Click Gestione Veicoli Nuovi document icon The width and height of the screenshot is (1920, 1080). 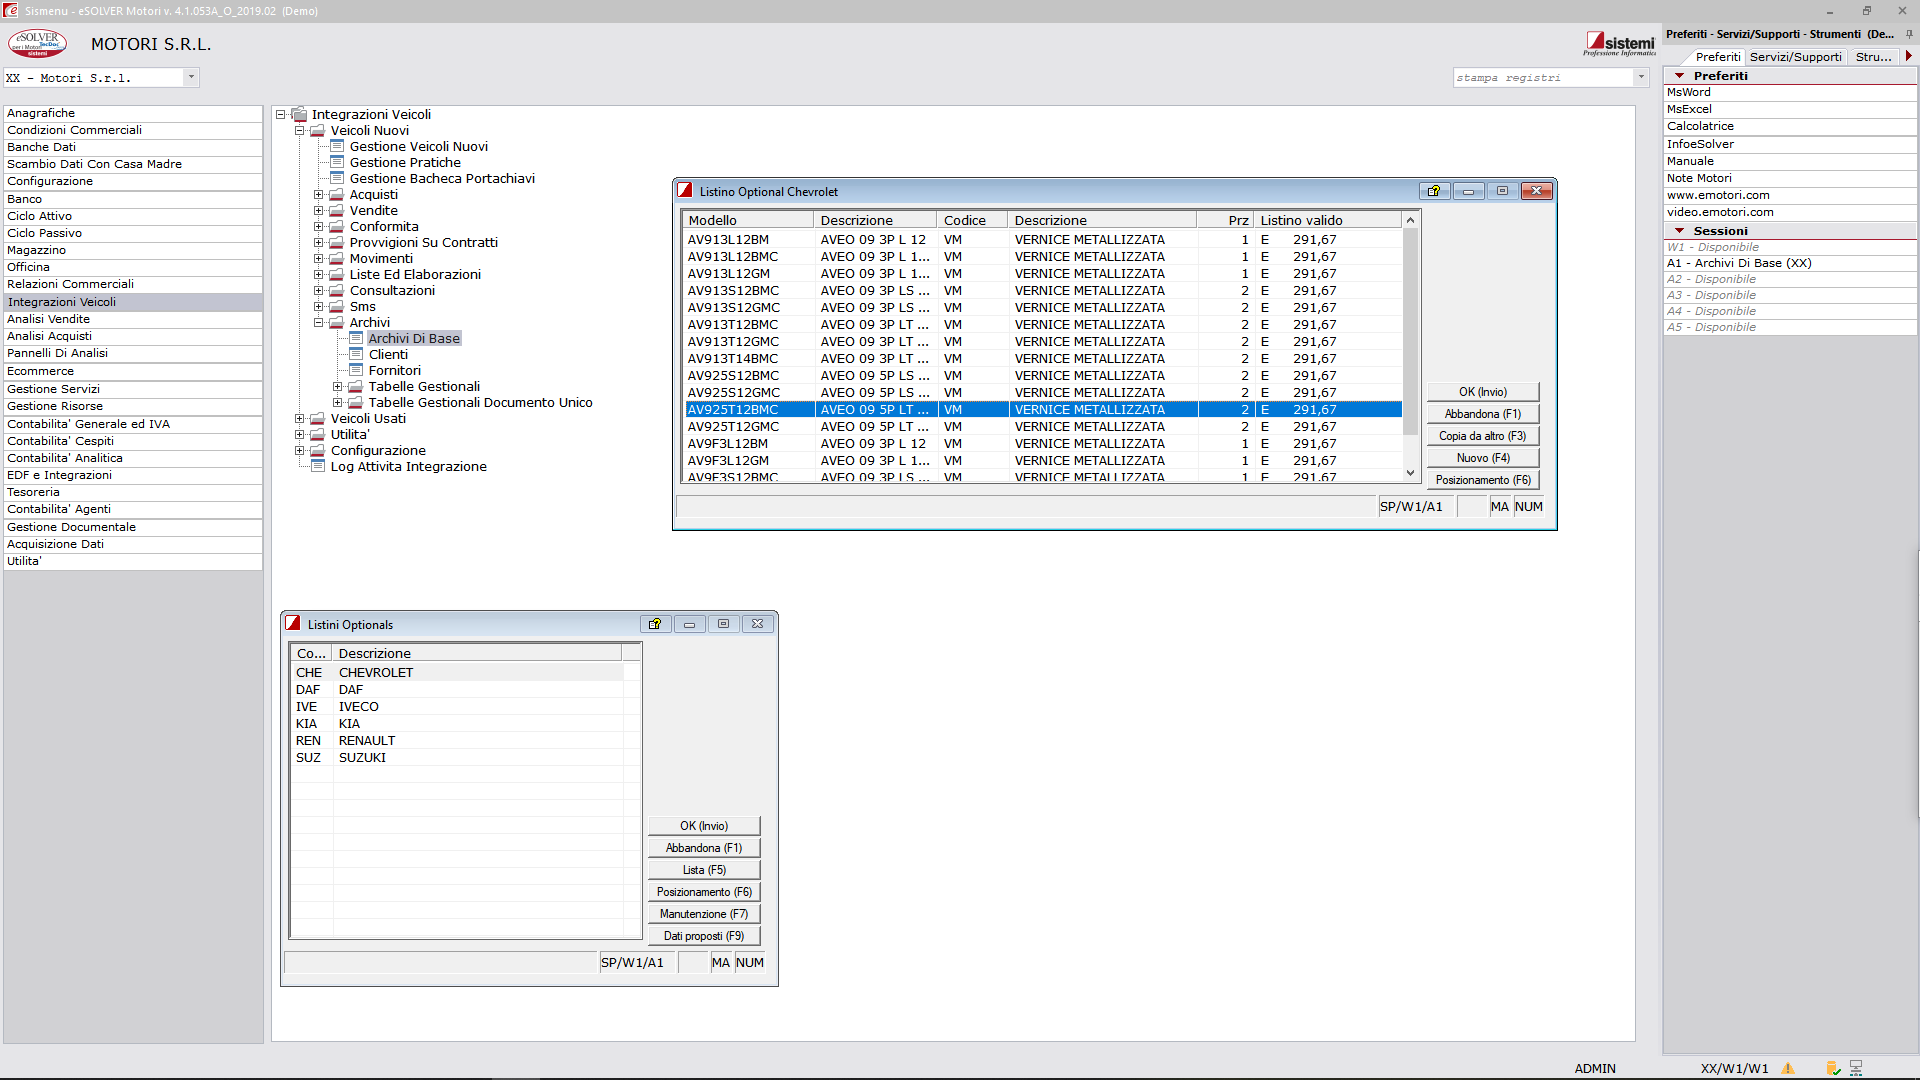337,146
